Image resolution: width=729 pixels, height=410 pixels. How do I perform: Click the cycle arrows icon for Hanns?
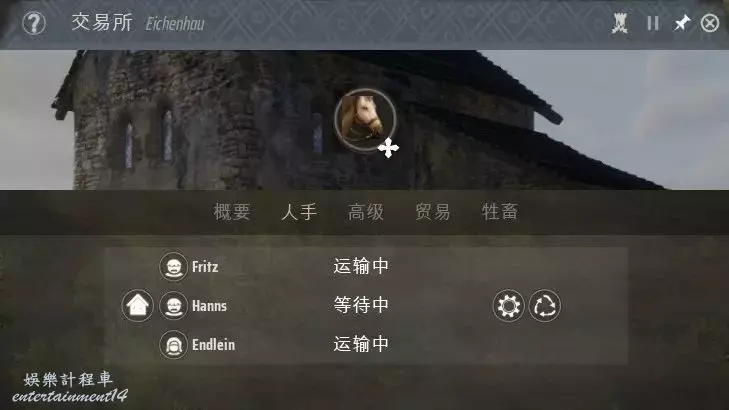(544, 305)
